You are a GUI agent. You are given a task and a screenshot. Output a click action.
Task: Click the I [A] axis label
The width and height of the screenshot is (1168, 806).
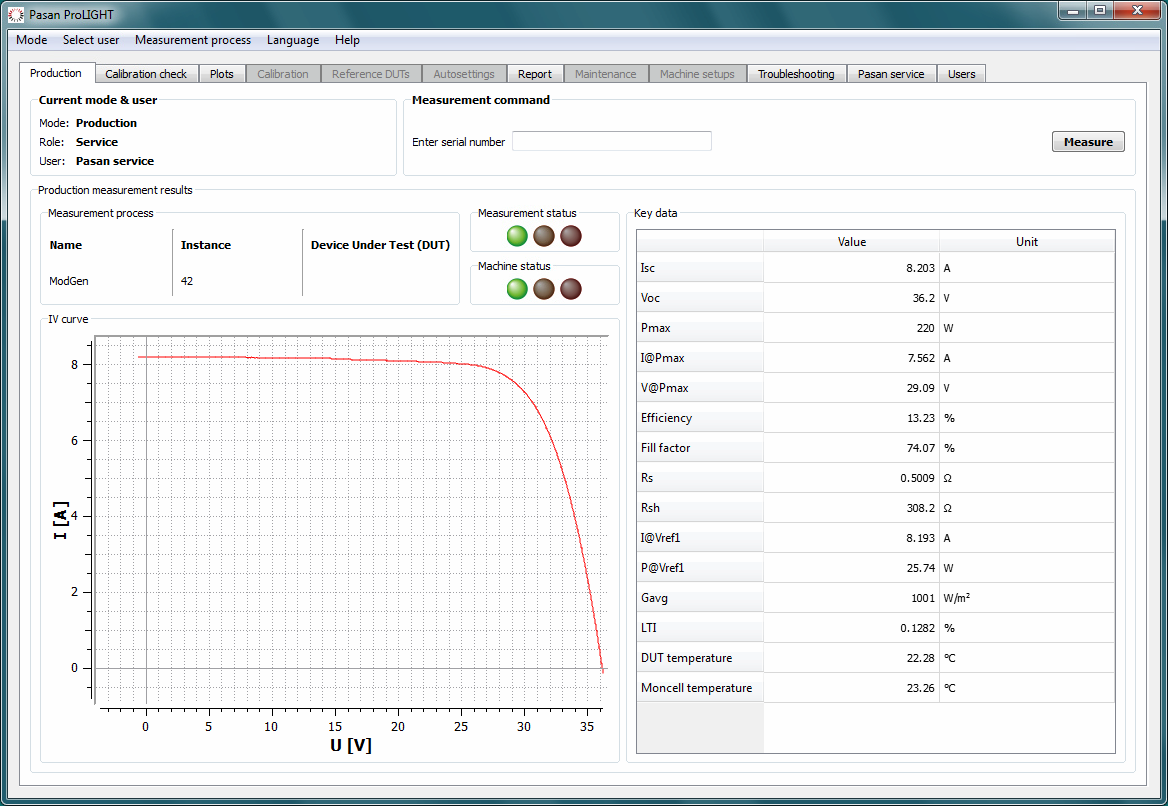60,519
